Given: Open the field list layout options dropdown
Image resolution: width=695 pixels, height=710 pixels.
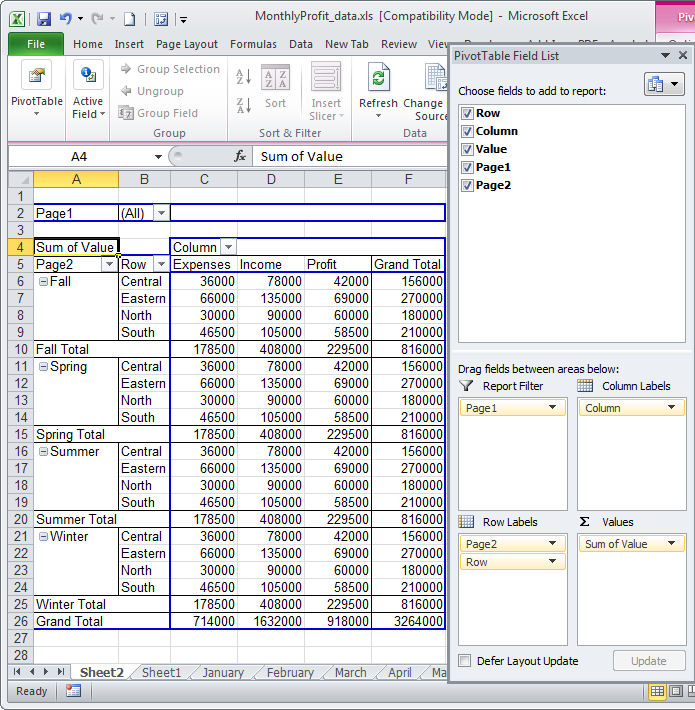Looking at the screenshot, I should click(x=666, y=84).
